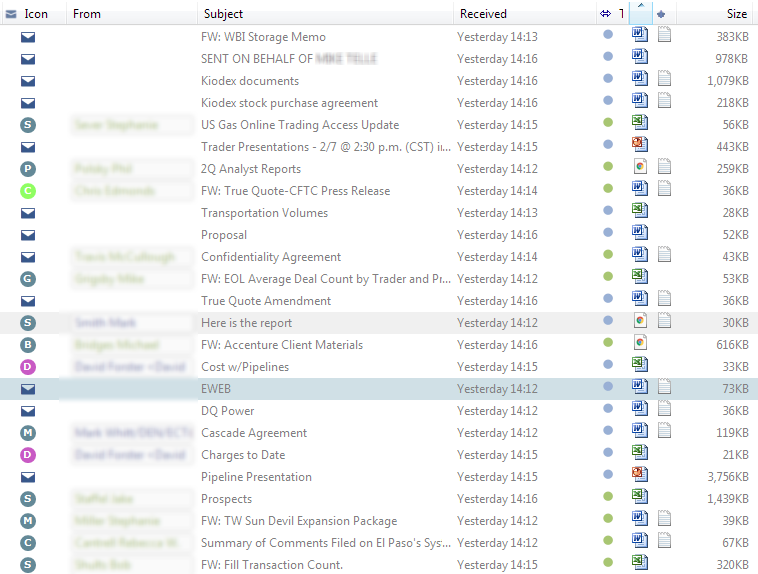Click the magenta D avatar for Cost w/Pipelines

[28, 366]
